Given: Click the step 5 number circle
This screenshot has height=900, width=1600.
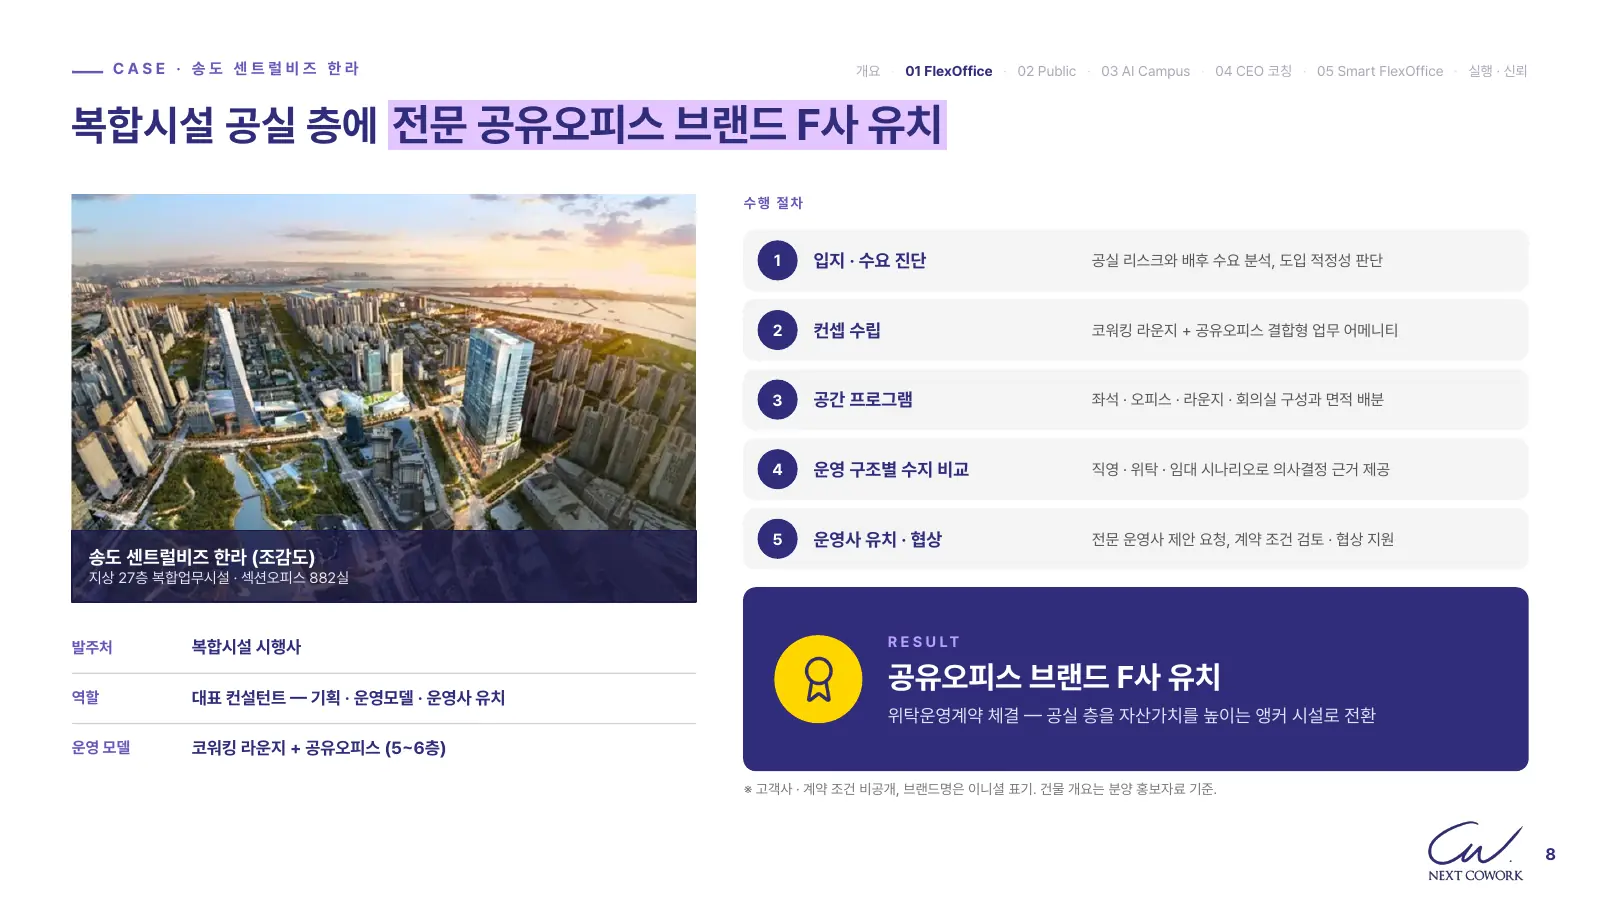Looking at the screenshot, I should (777, 539).
